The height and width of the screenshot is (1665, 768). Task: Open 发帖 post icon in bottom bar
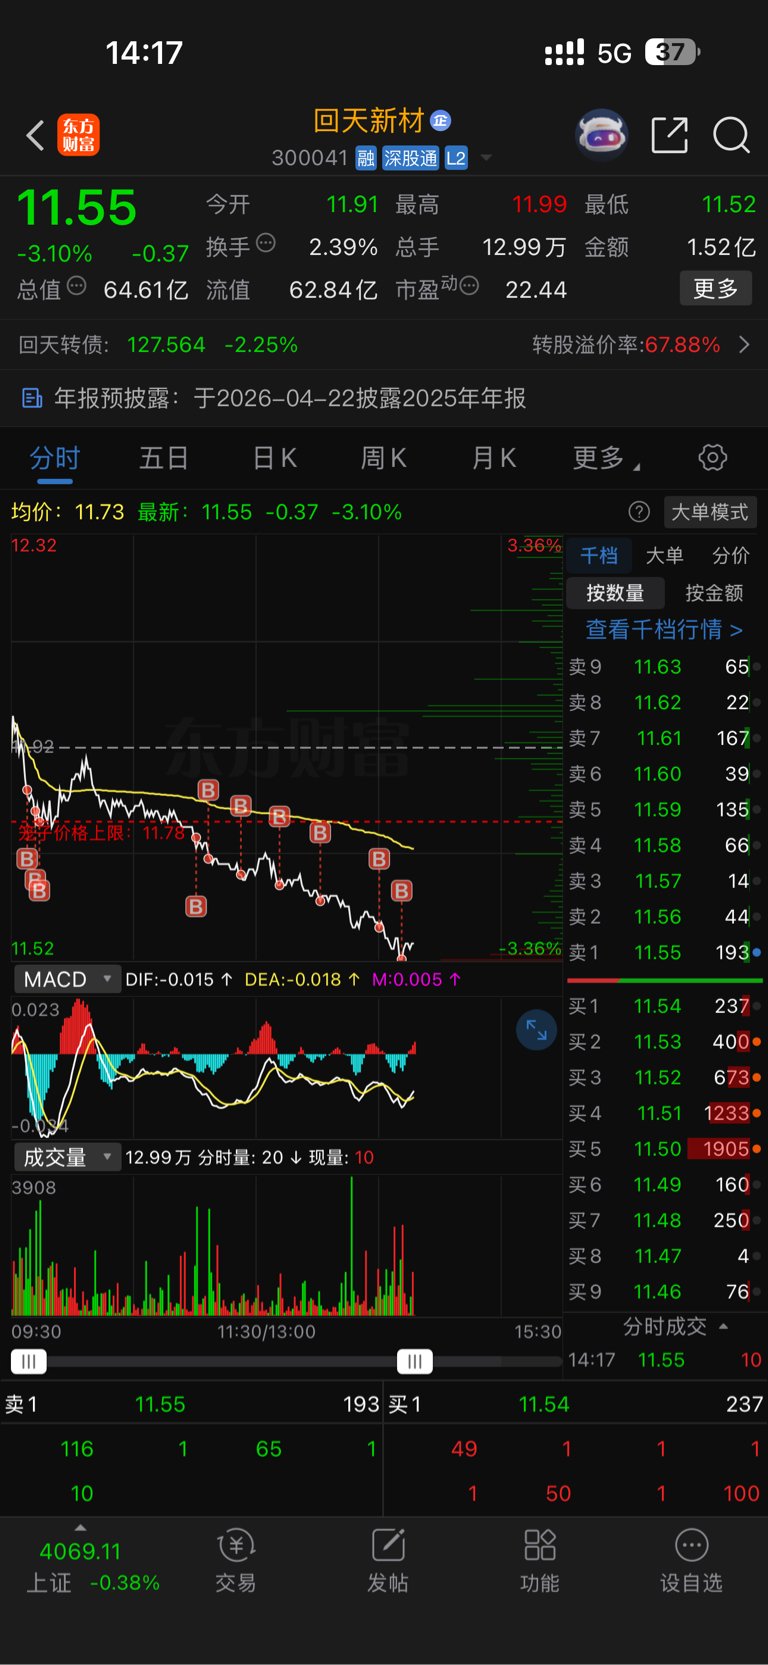pos(388,1545)
